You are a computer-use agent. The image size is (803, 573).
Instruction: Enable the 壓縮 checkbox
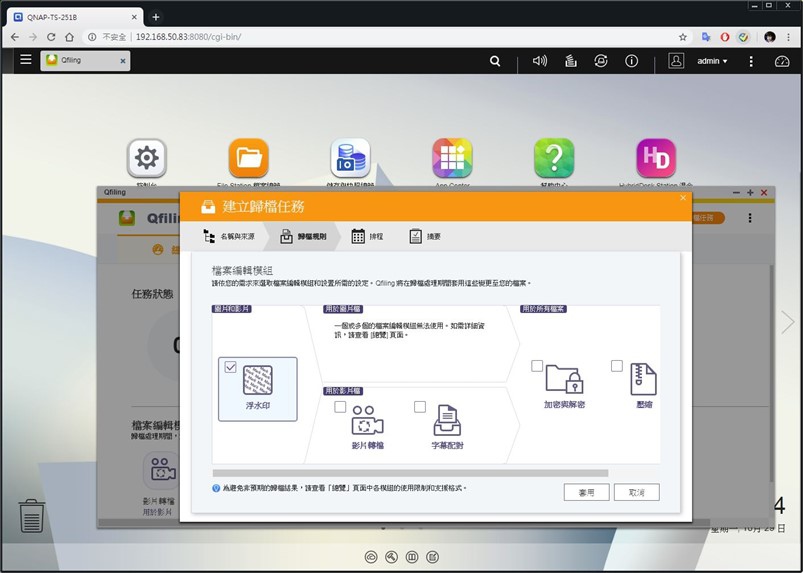pos(617,366)
